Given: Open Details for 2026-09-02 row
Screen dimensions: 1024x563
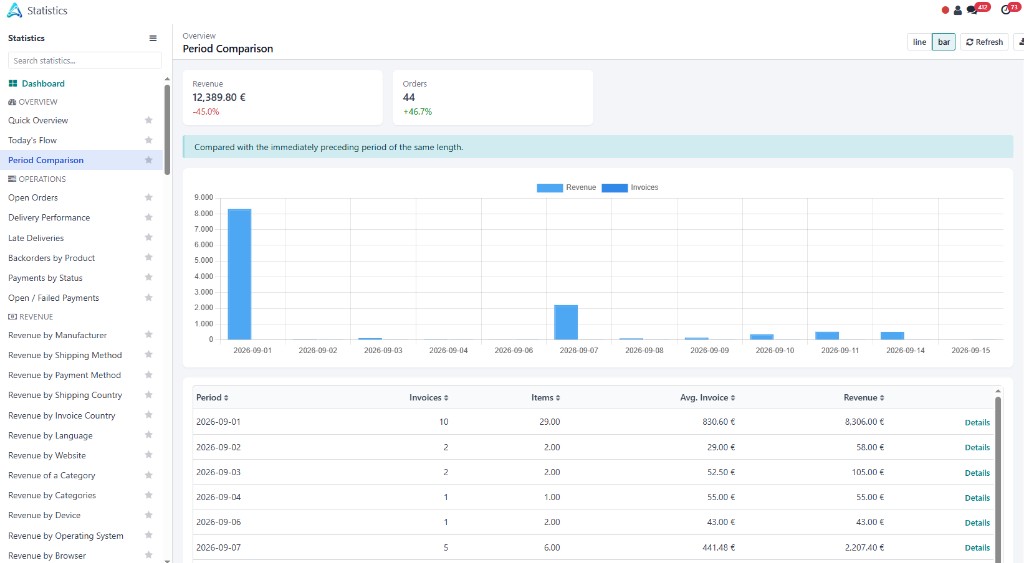Looking at the screenshot, I should [977, 447].
